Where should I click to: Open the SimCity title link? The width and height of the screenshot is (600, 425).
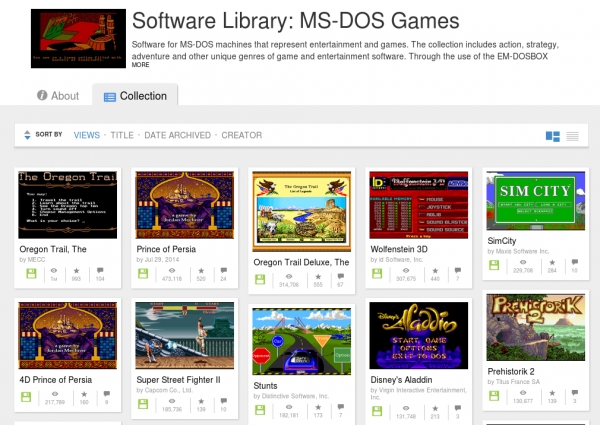pos(502,241)
